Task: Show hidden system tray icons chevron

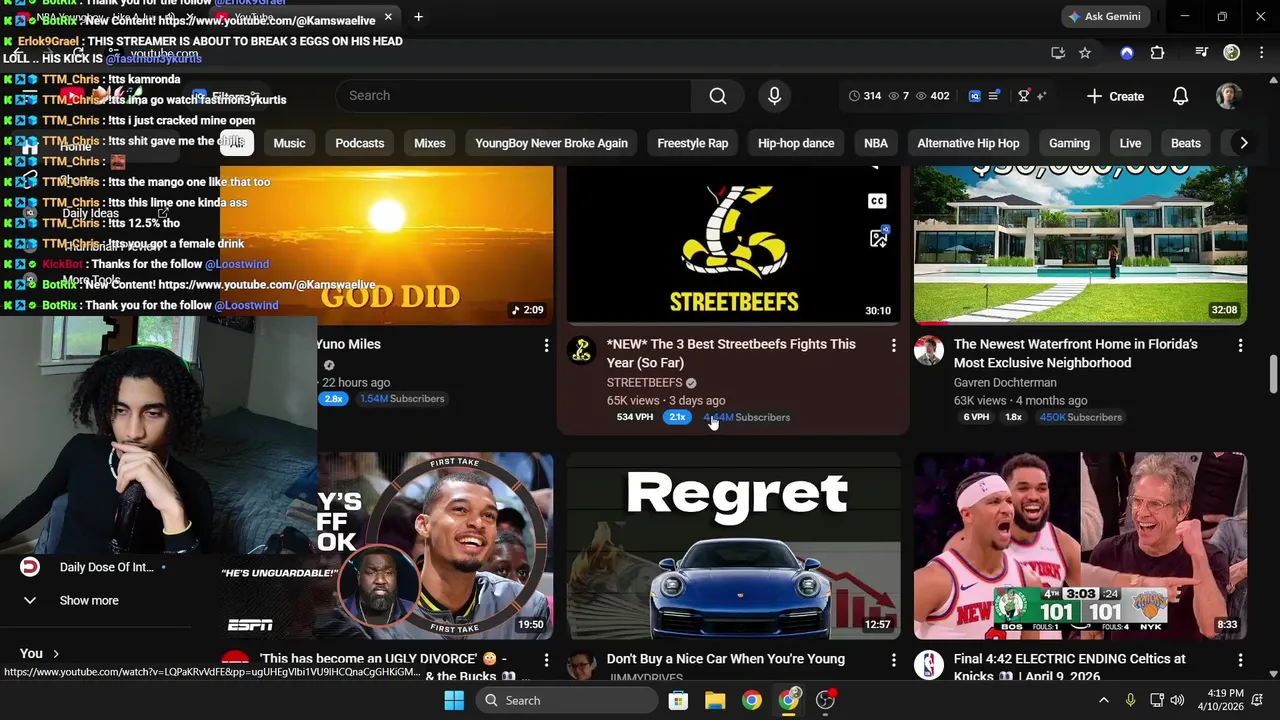Action: pos(1104,700)
